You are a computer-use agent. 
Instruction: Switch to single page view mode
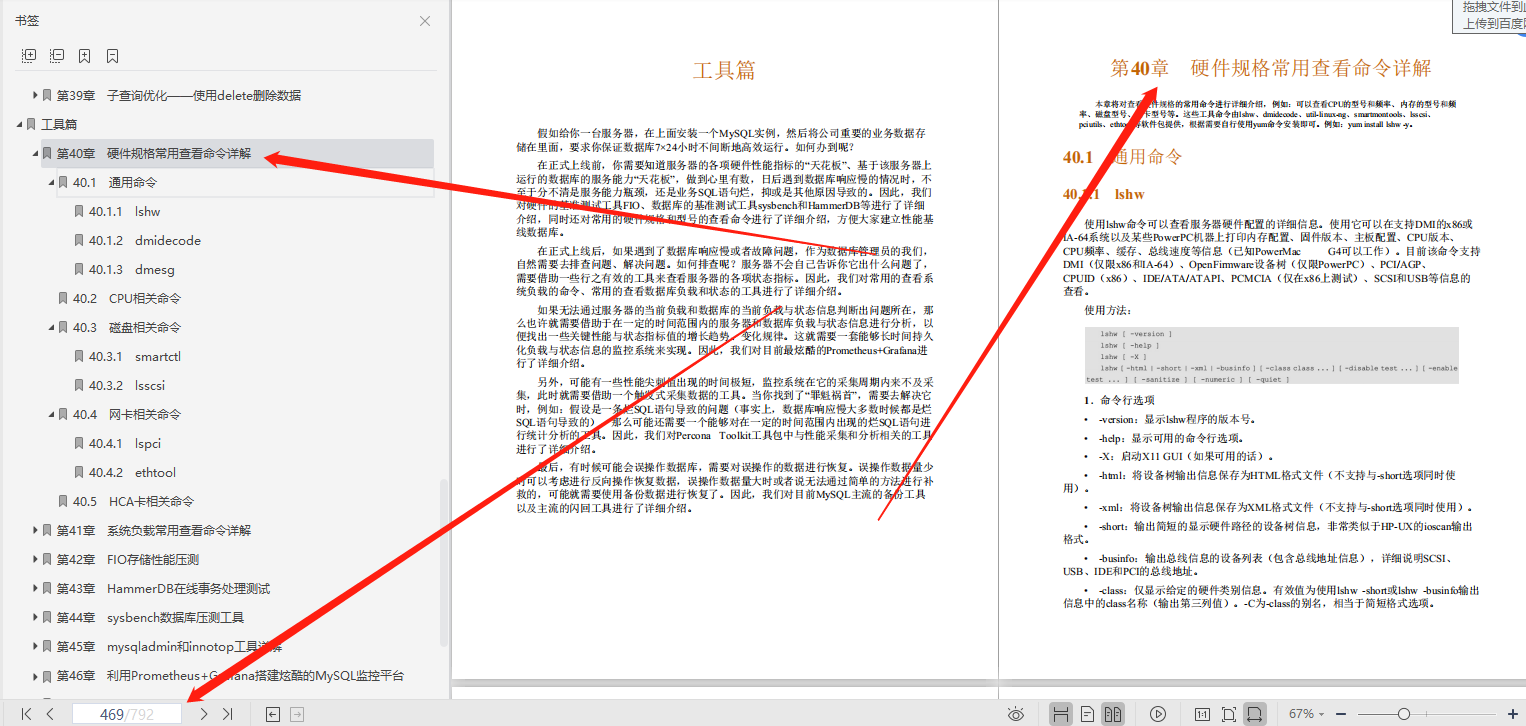(1088, 712)
